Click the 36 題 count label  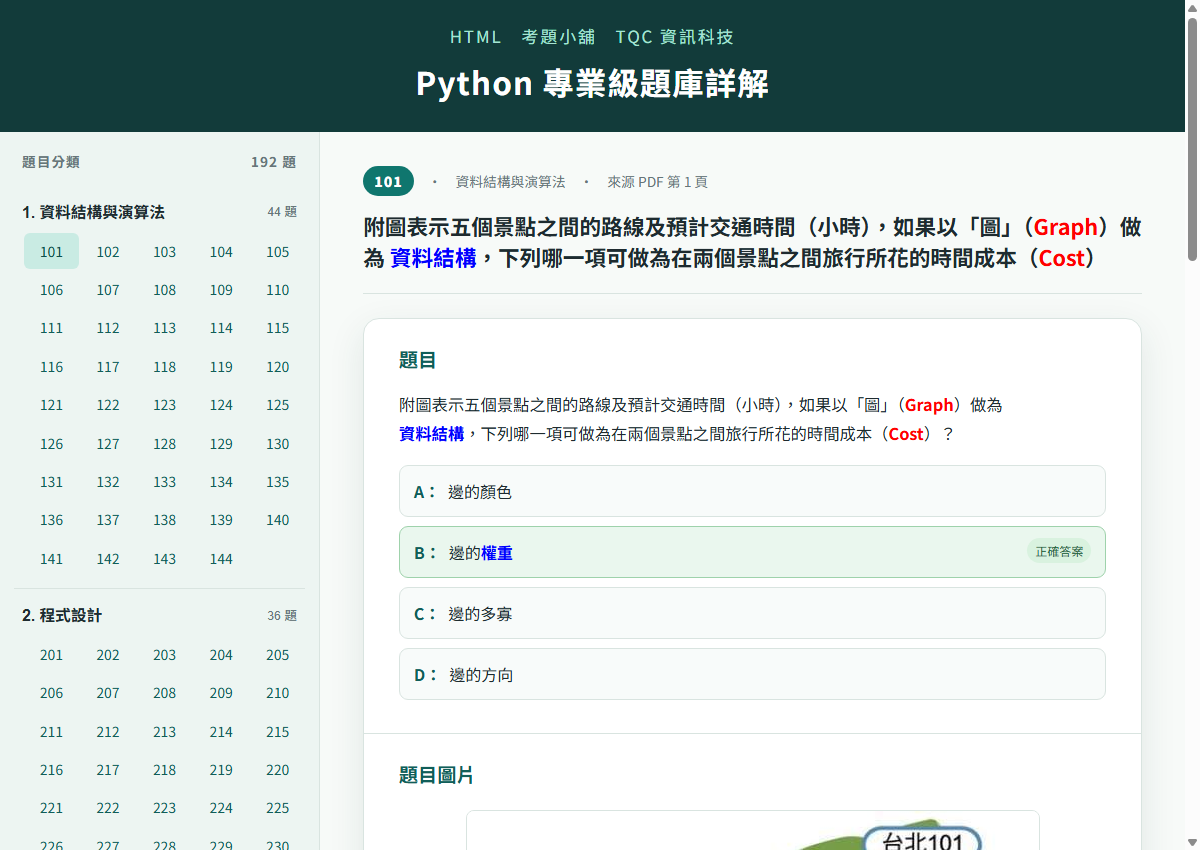tap(282, 615)
